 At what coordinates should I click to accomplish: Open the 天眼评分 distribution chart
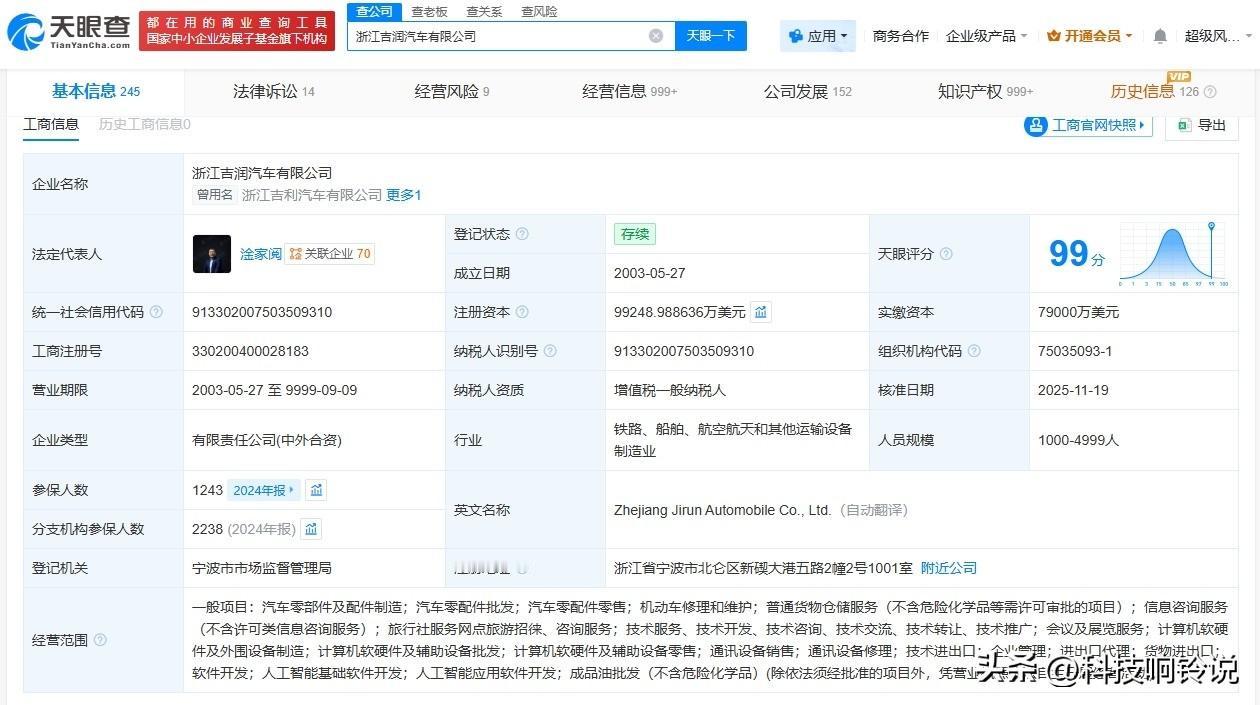(1172, 254)
